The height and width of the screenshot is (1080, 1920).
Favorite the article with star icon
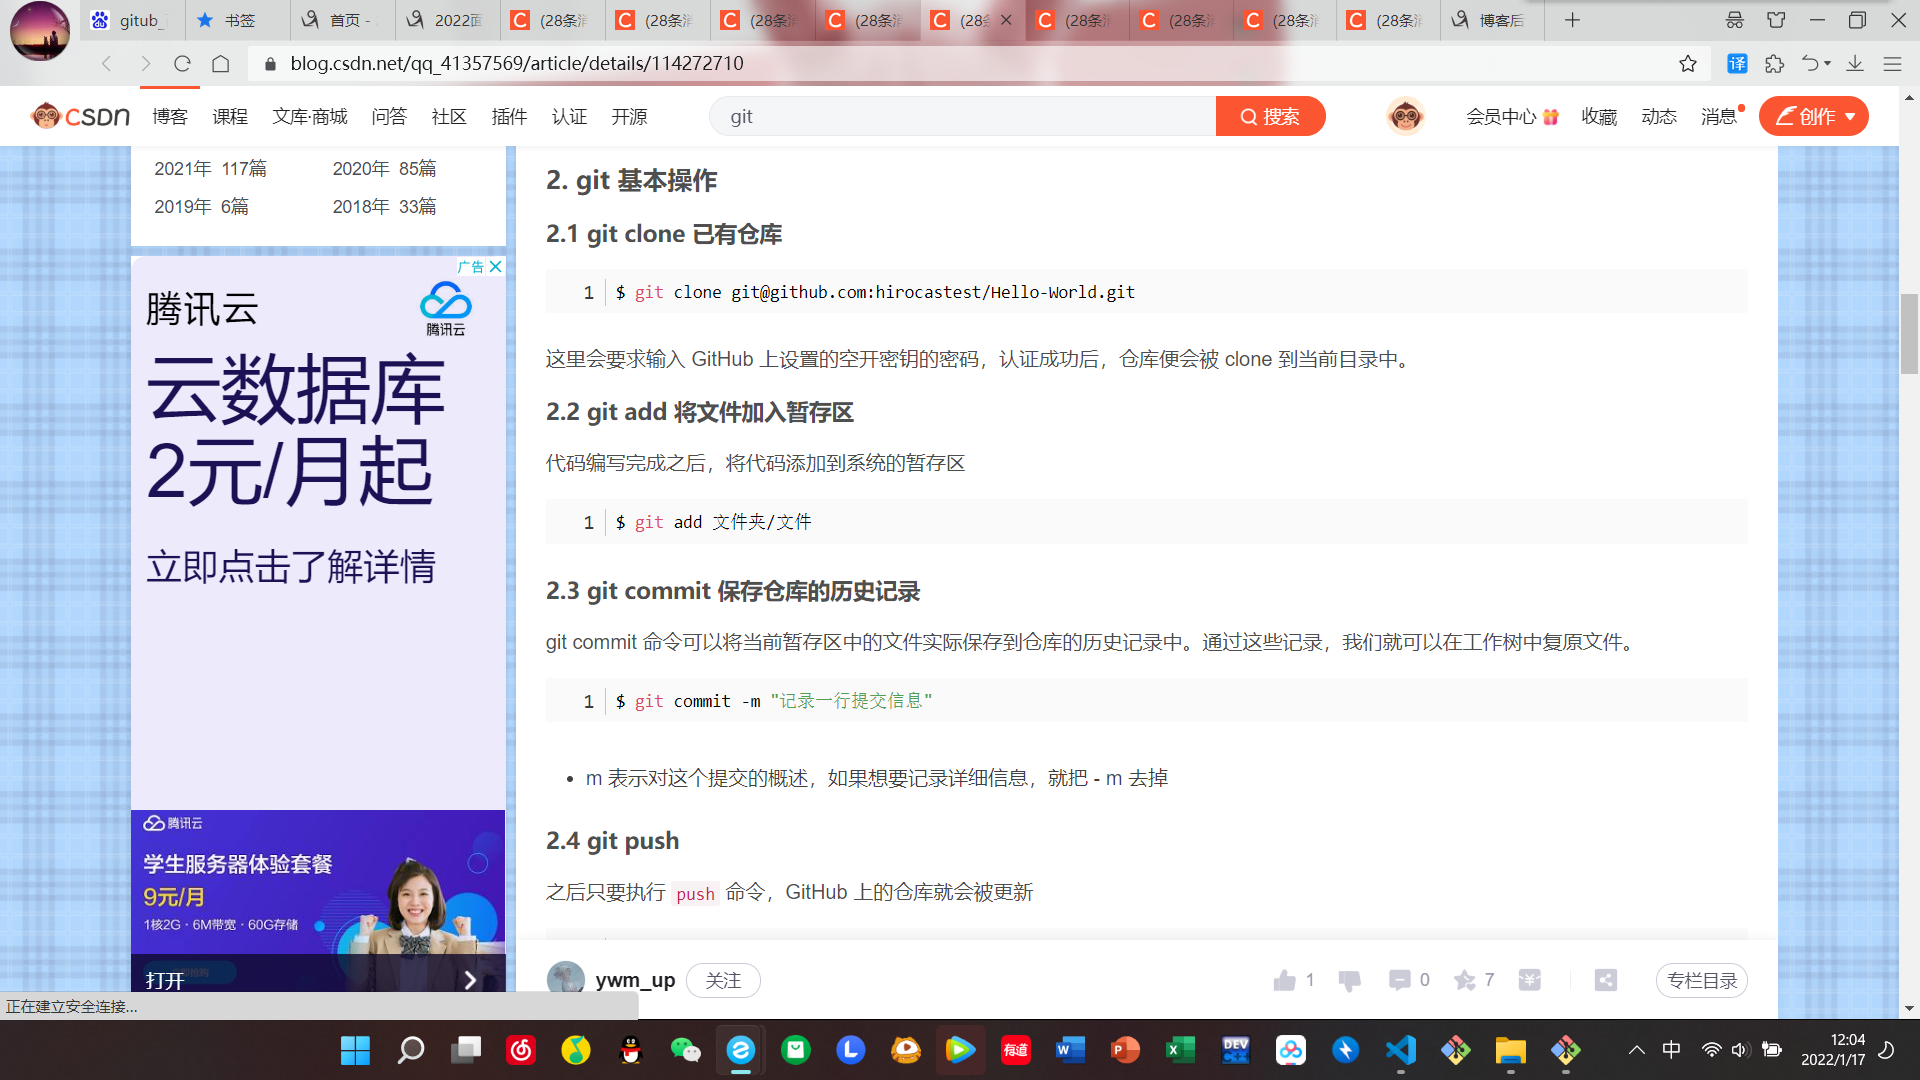[x=1465, y=981]
